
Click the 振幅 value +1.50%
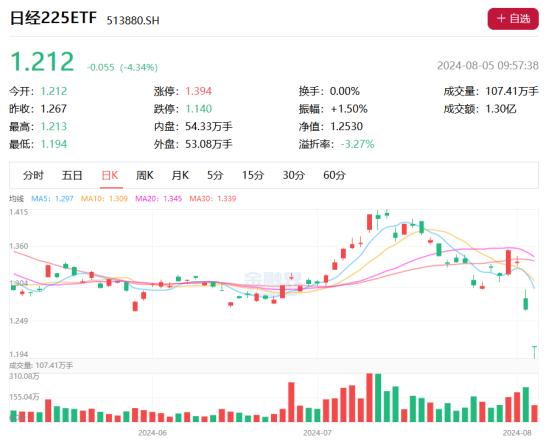click(349, 109)
